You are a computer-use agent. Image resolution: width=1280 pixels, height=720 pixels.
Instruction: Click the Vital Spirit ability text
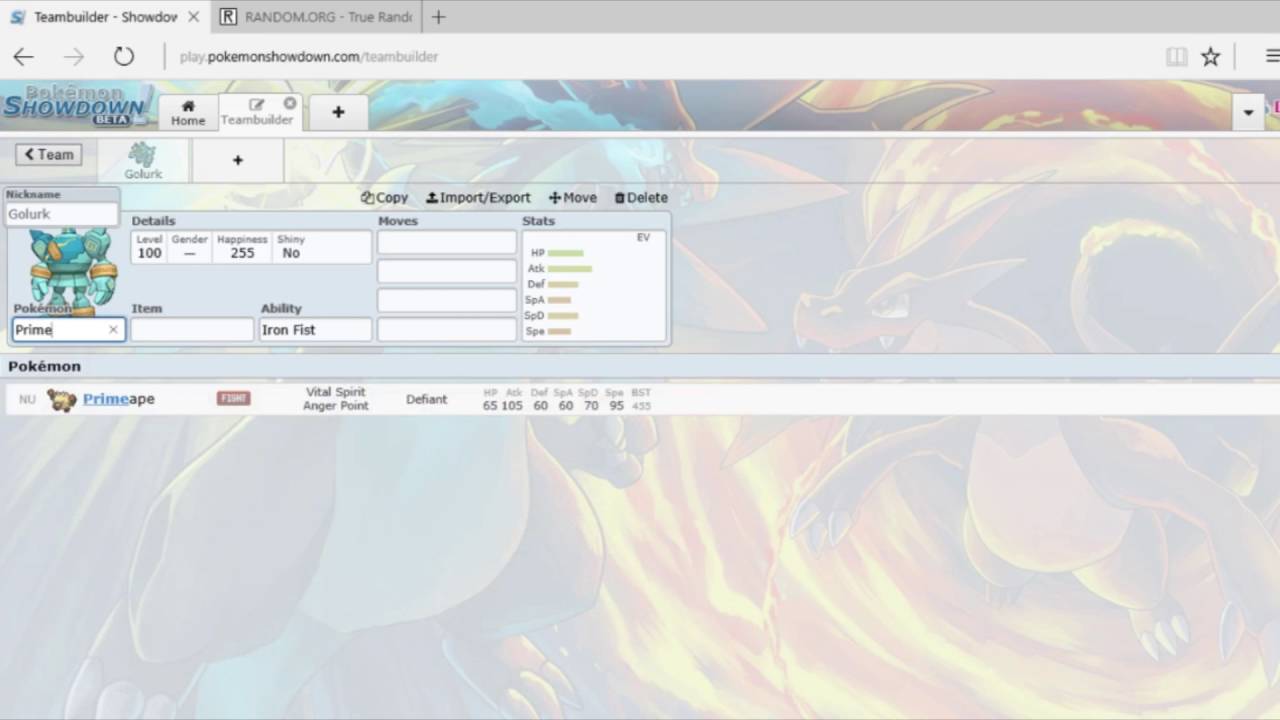336,392
